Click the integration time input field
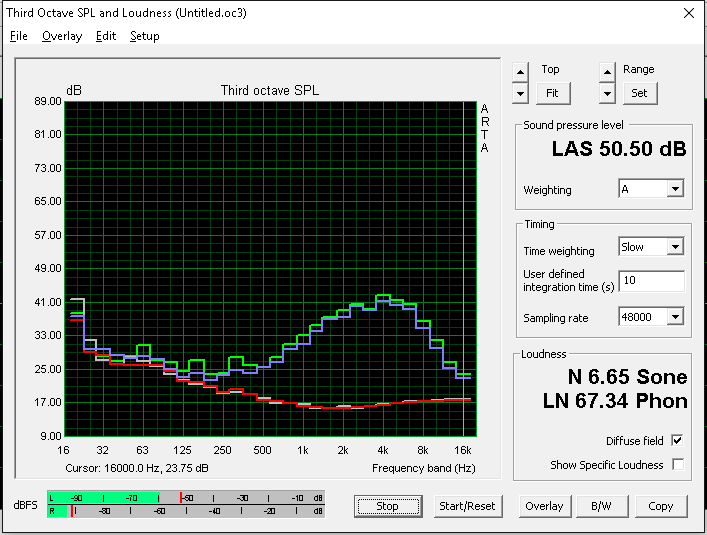Screen dimensions: 707x535 tap(651, 281)
